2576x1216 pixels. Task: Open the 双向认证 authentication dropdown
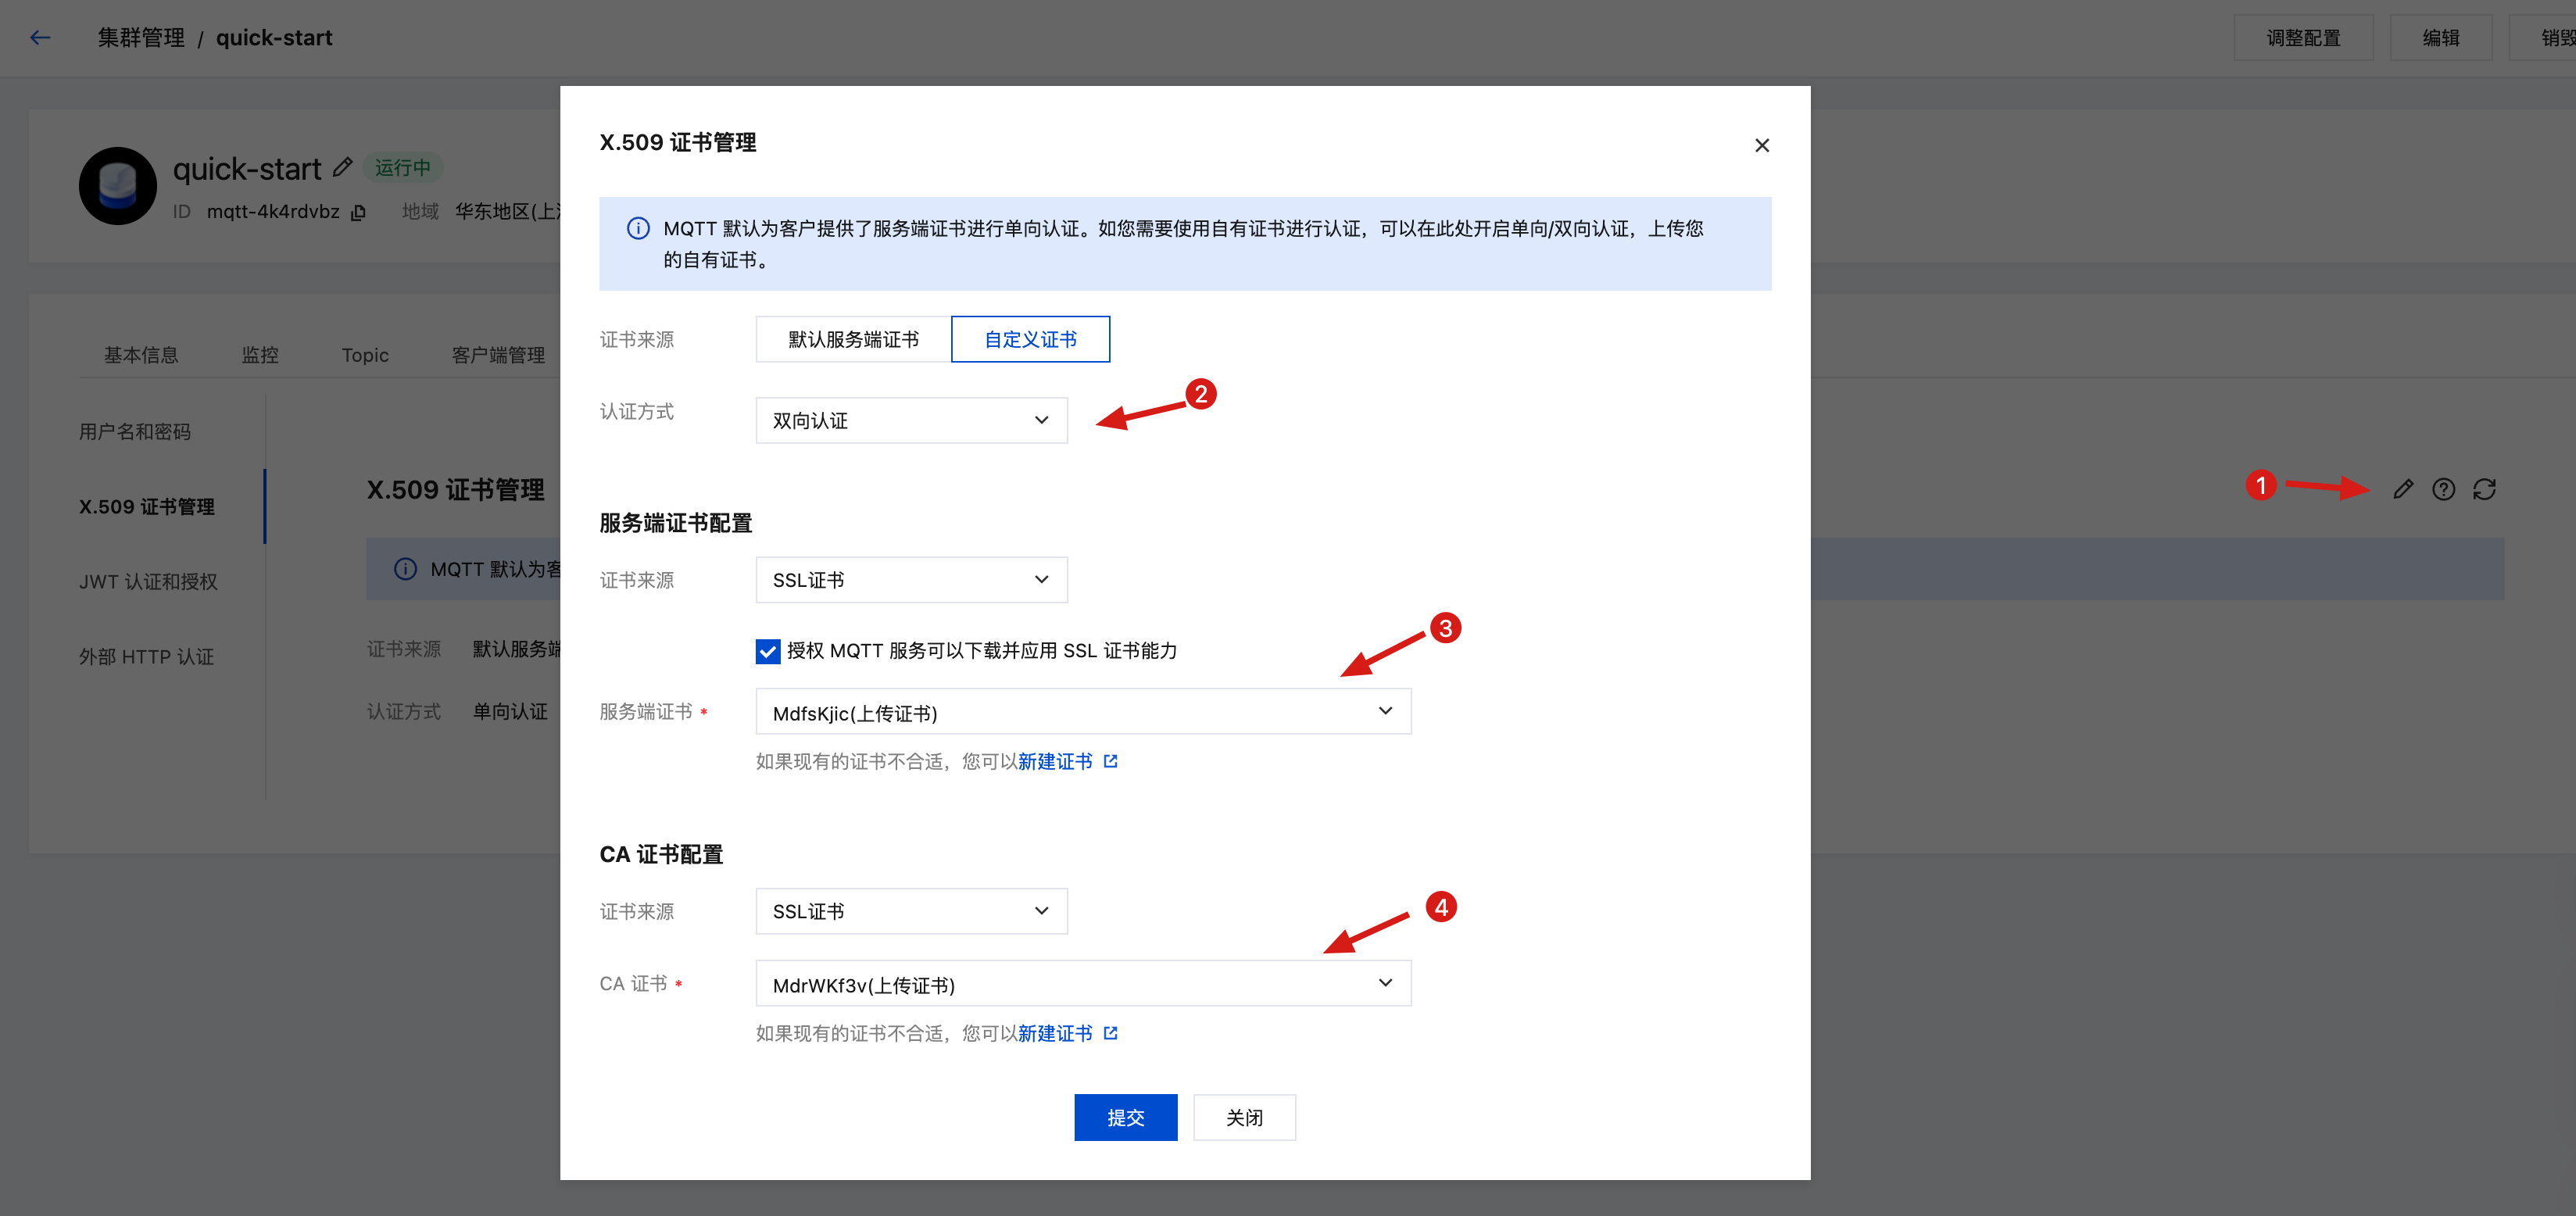point(911,421)
